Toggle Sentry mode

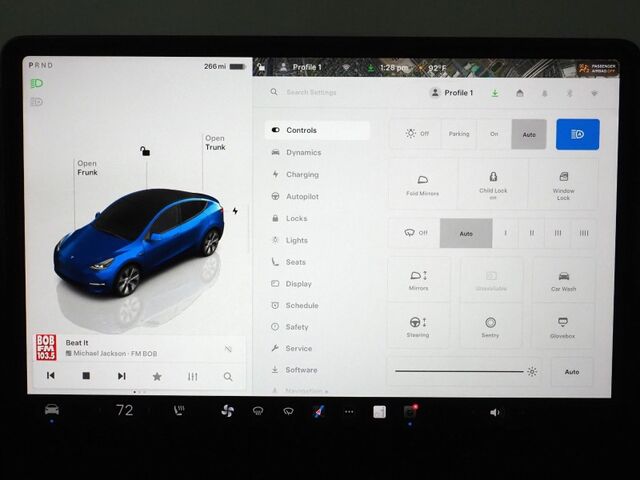click(x=490, y=327)
